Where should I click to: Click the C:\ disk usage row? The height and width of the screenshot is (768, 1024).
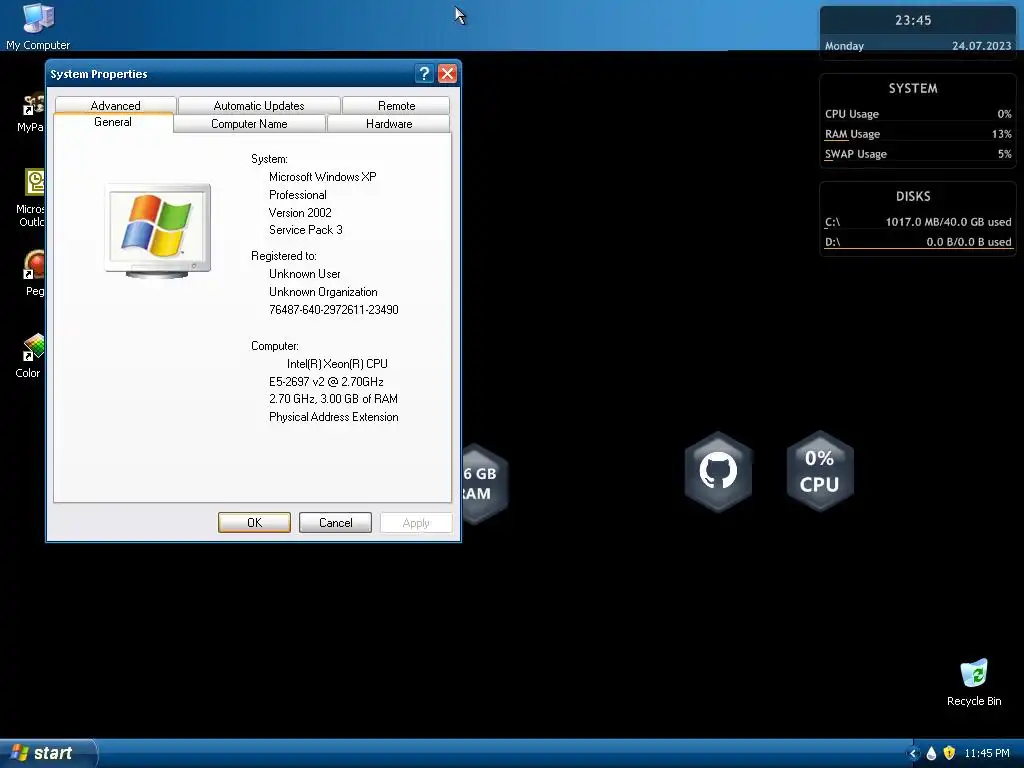[x=918, y=222]
